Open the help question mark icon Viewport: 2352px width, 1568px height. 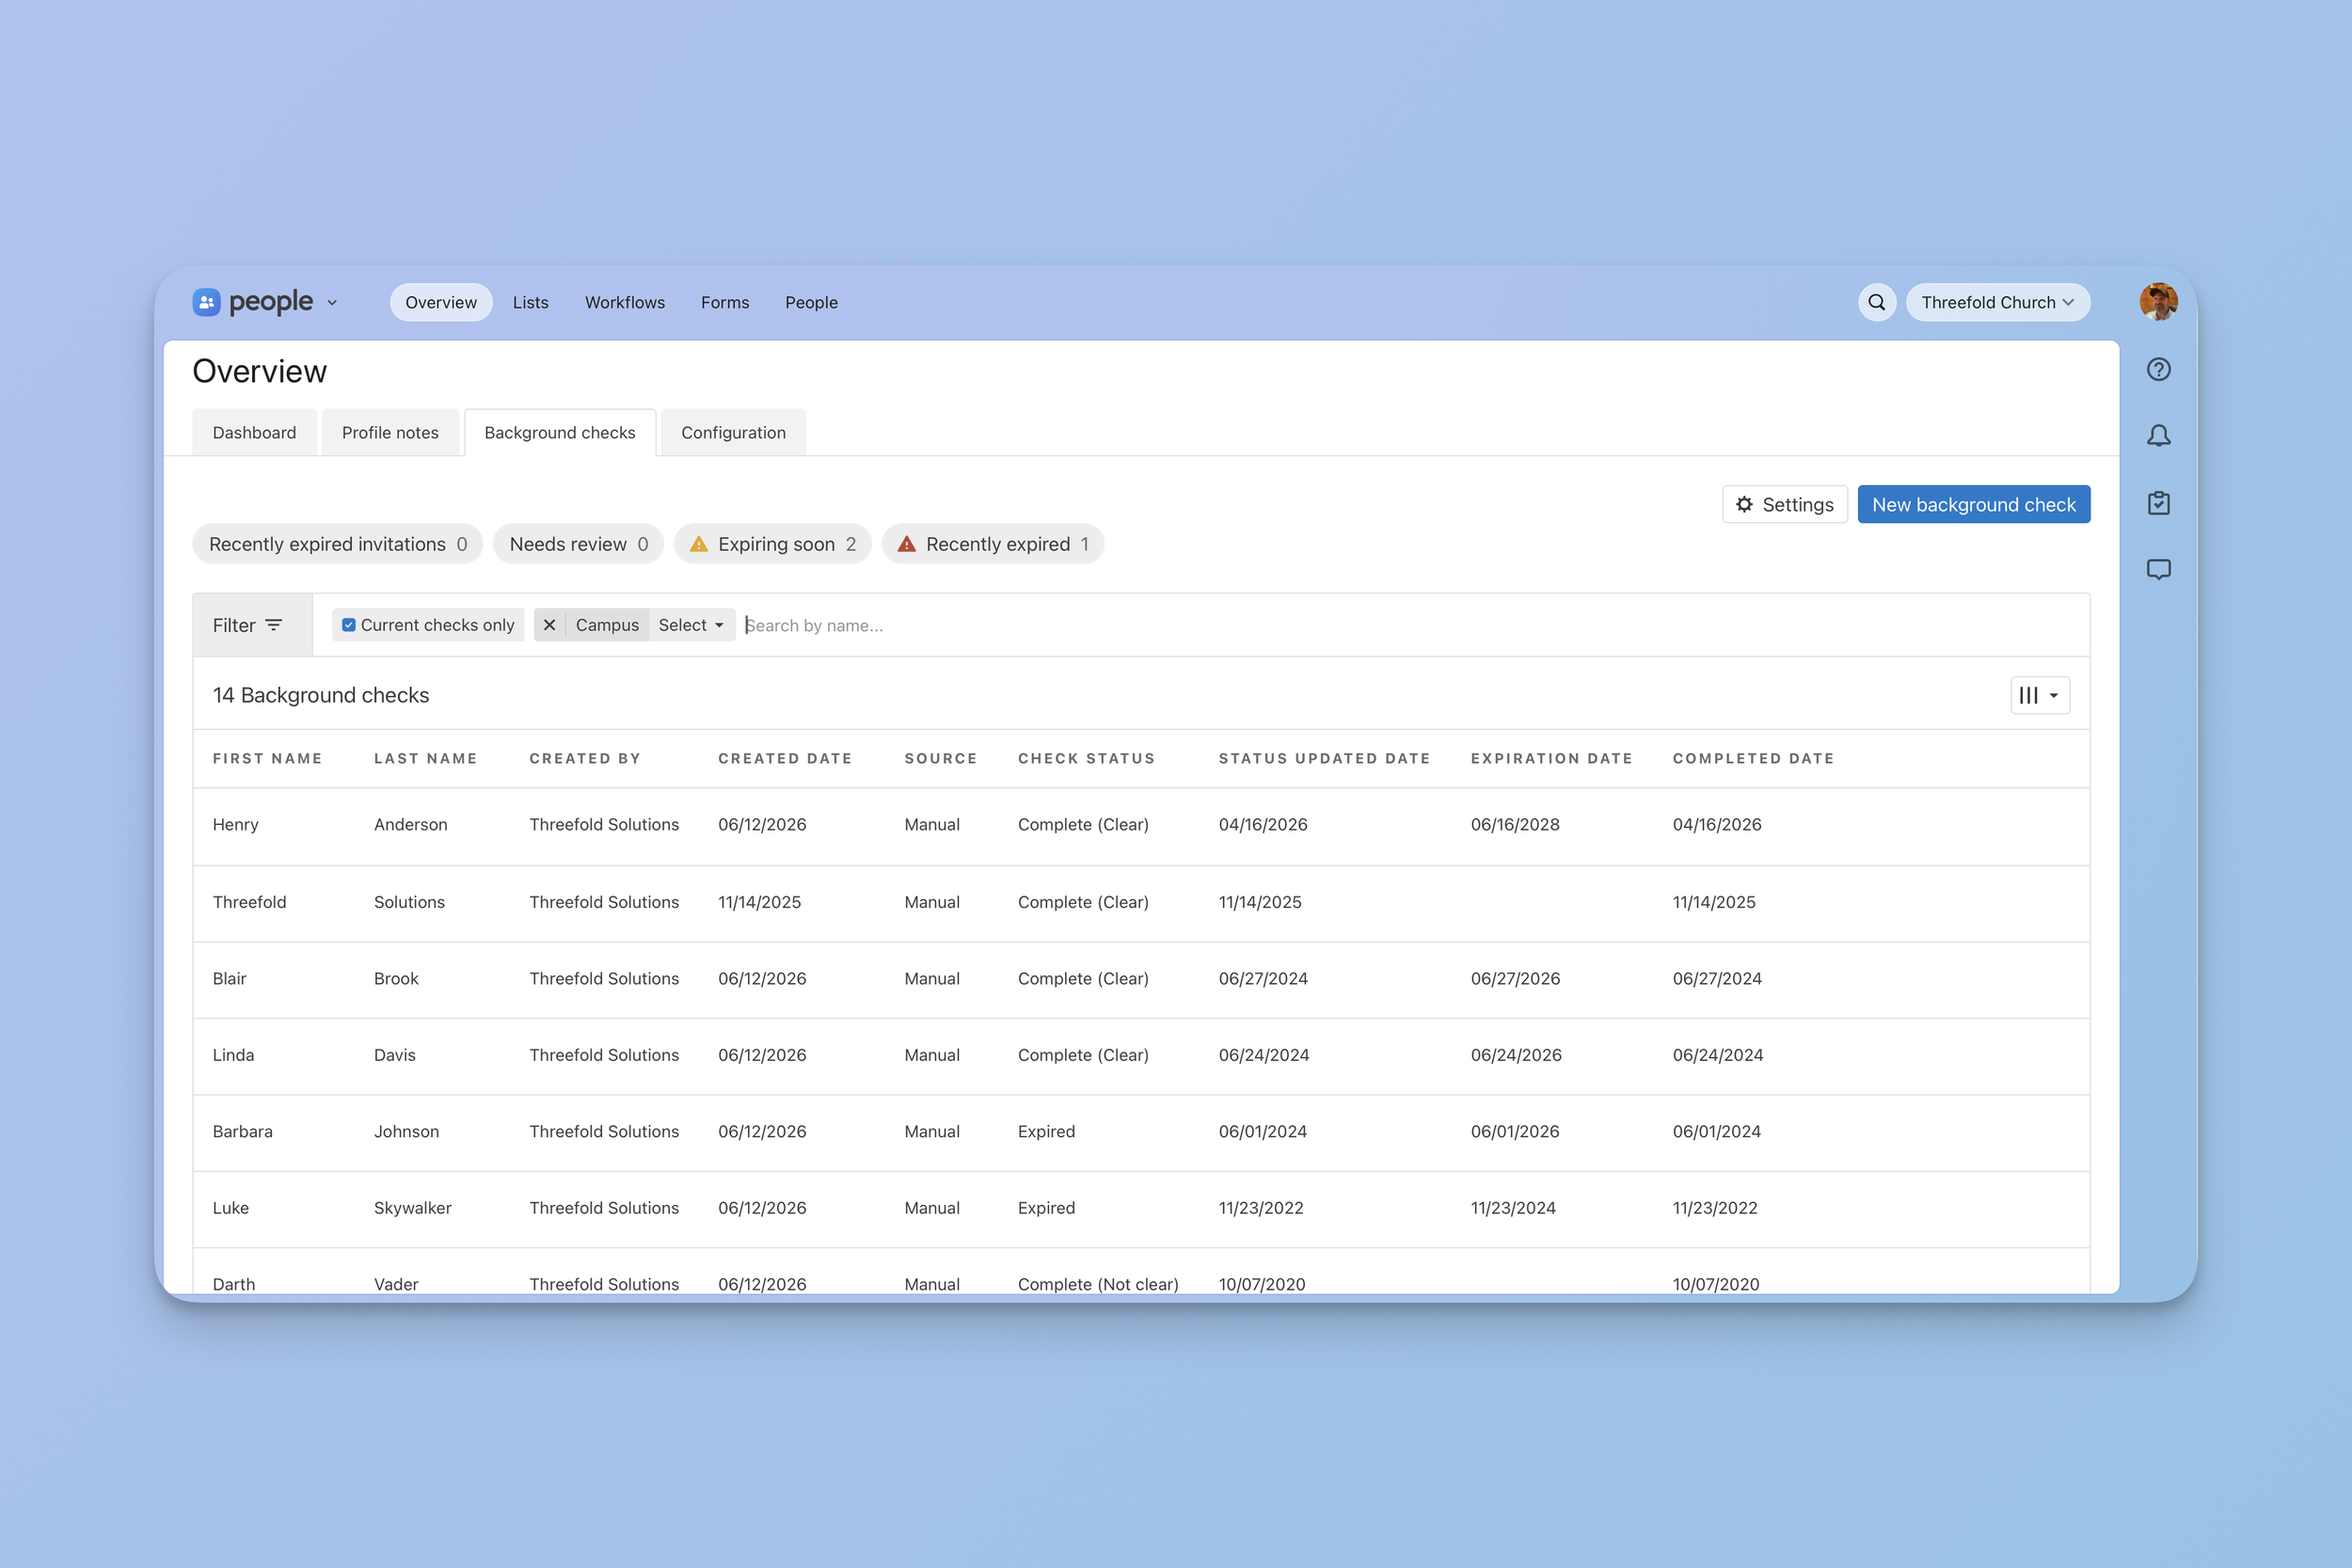pos(2158,370)
